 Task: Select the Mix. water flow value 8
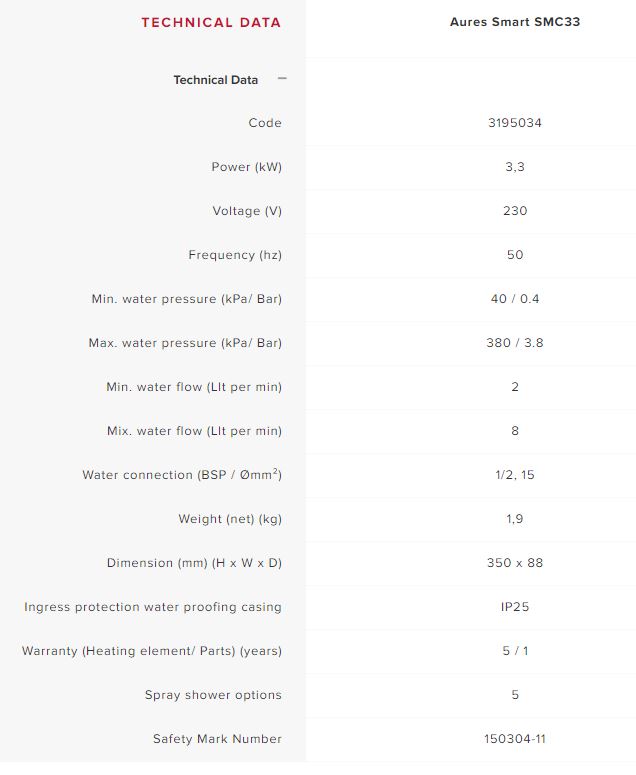coord(515,431)
